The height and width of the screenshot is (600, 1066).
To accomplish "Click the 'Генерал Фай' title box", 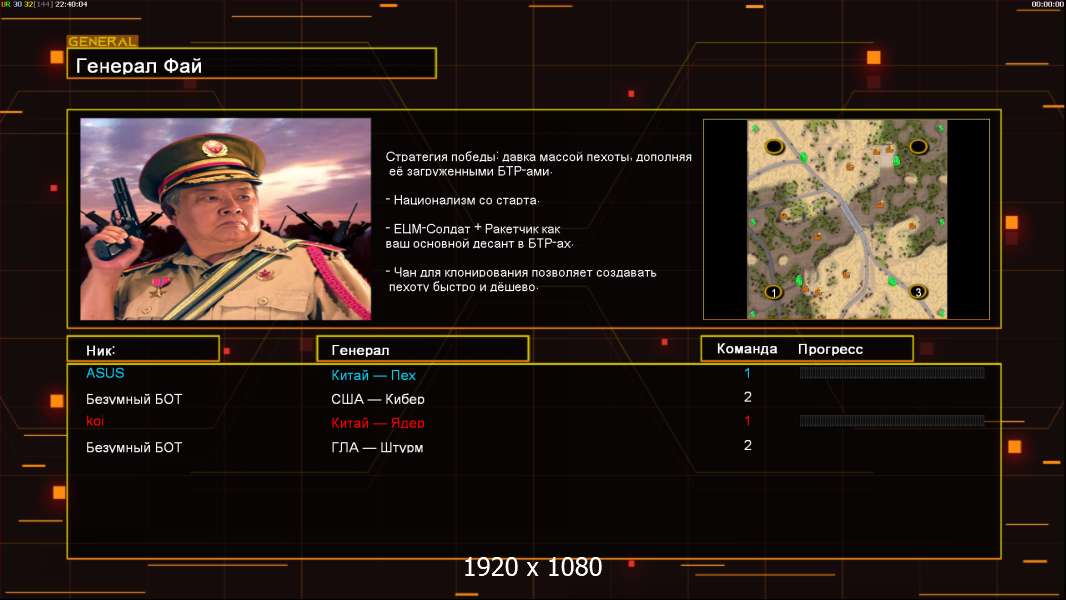I will pyautogui.click(x=252, y=63).
